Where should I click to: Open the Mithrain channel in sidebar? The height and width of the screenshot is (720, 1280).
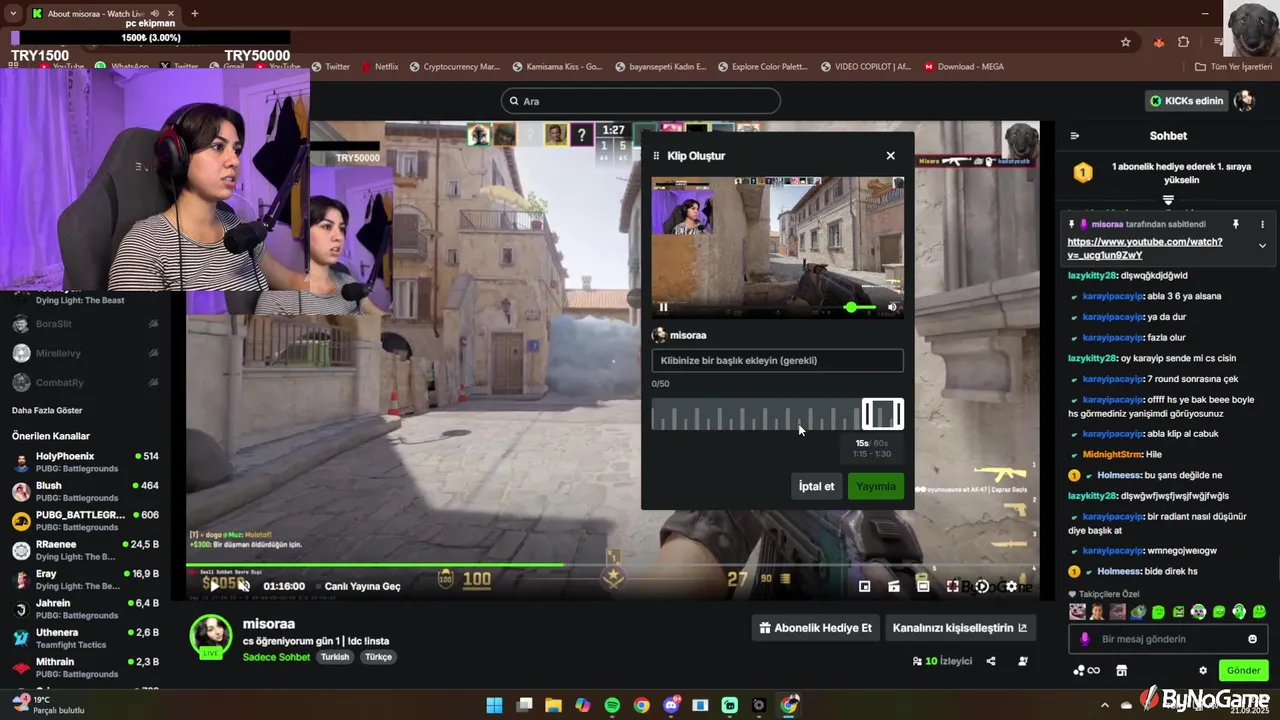pyautogui.click(x=85, y=667)
